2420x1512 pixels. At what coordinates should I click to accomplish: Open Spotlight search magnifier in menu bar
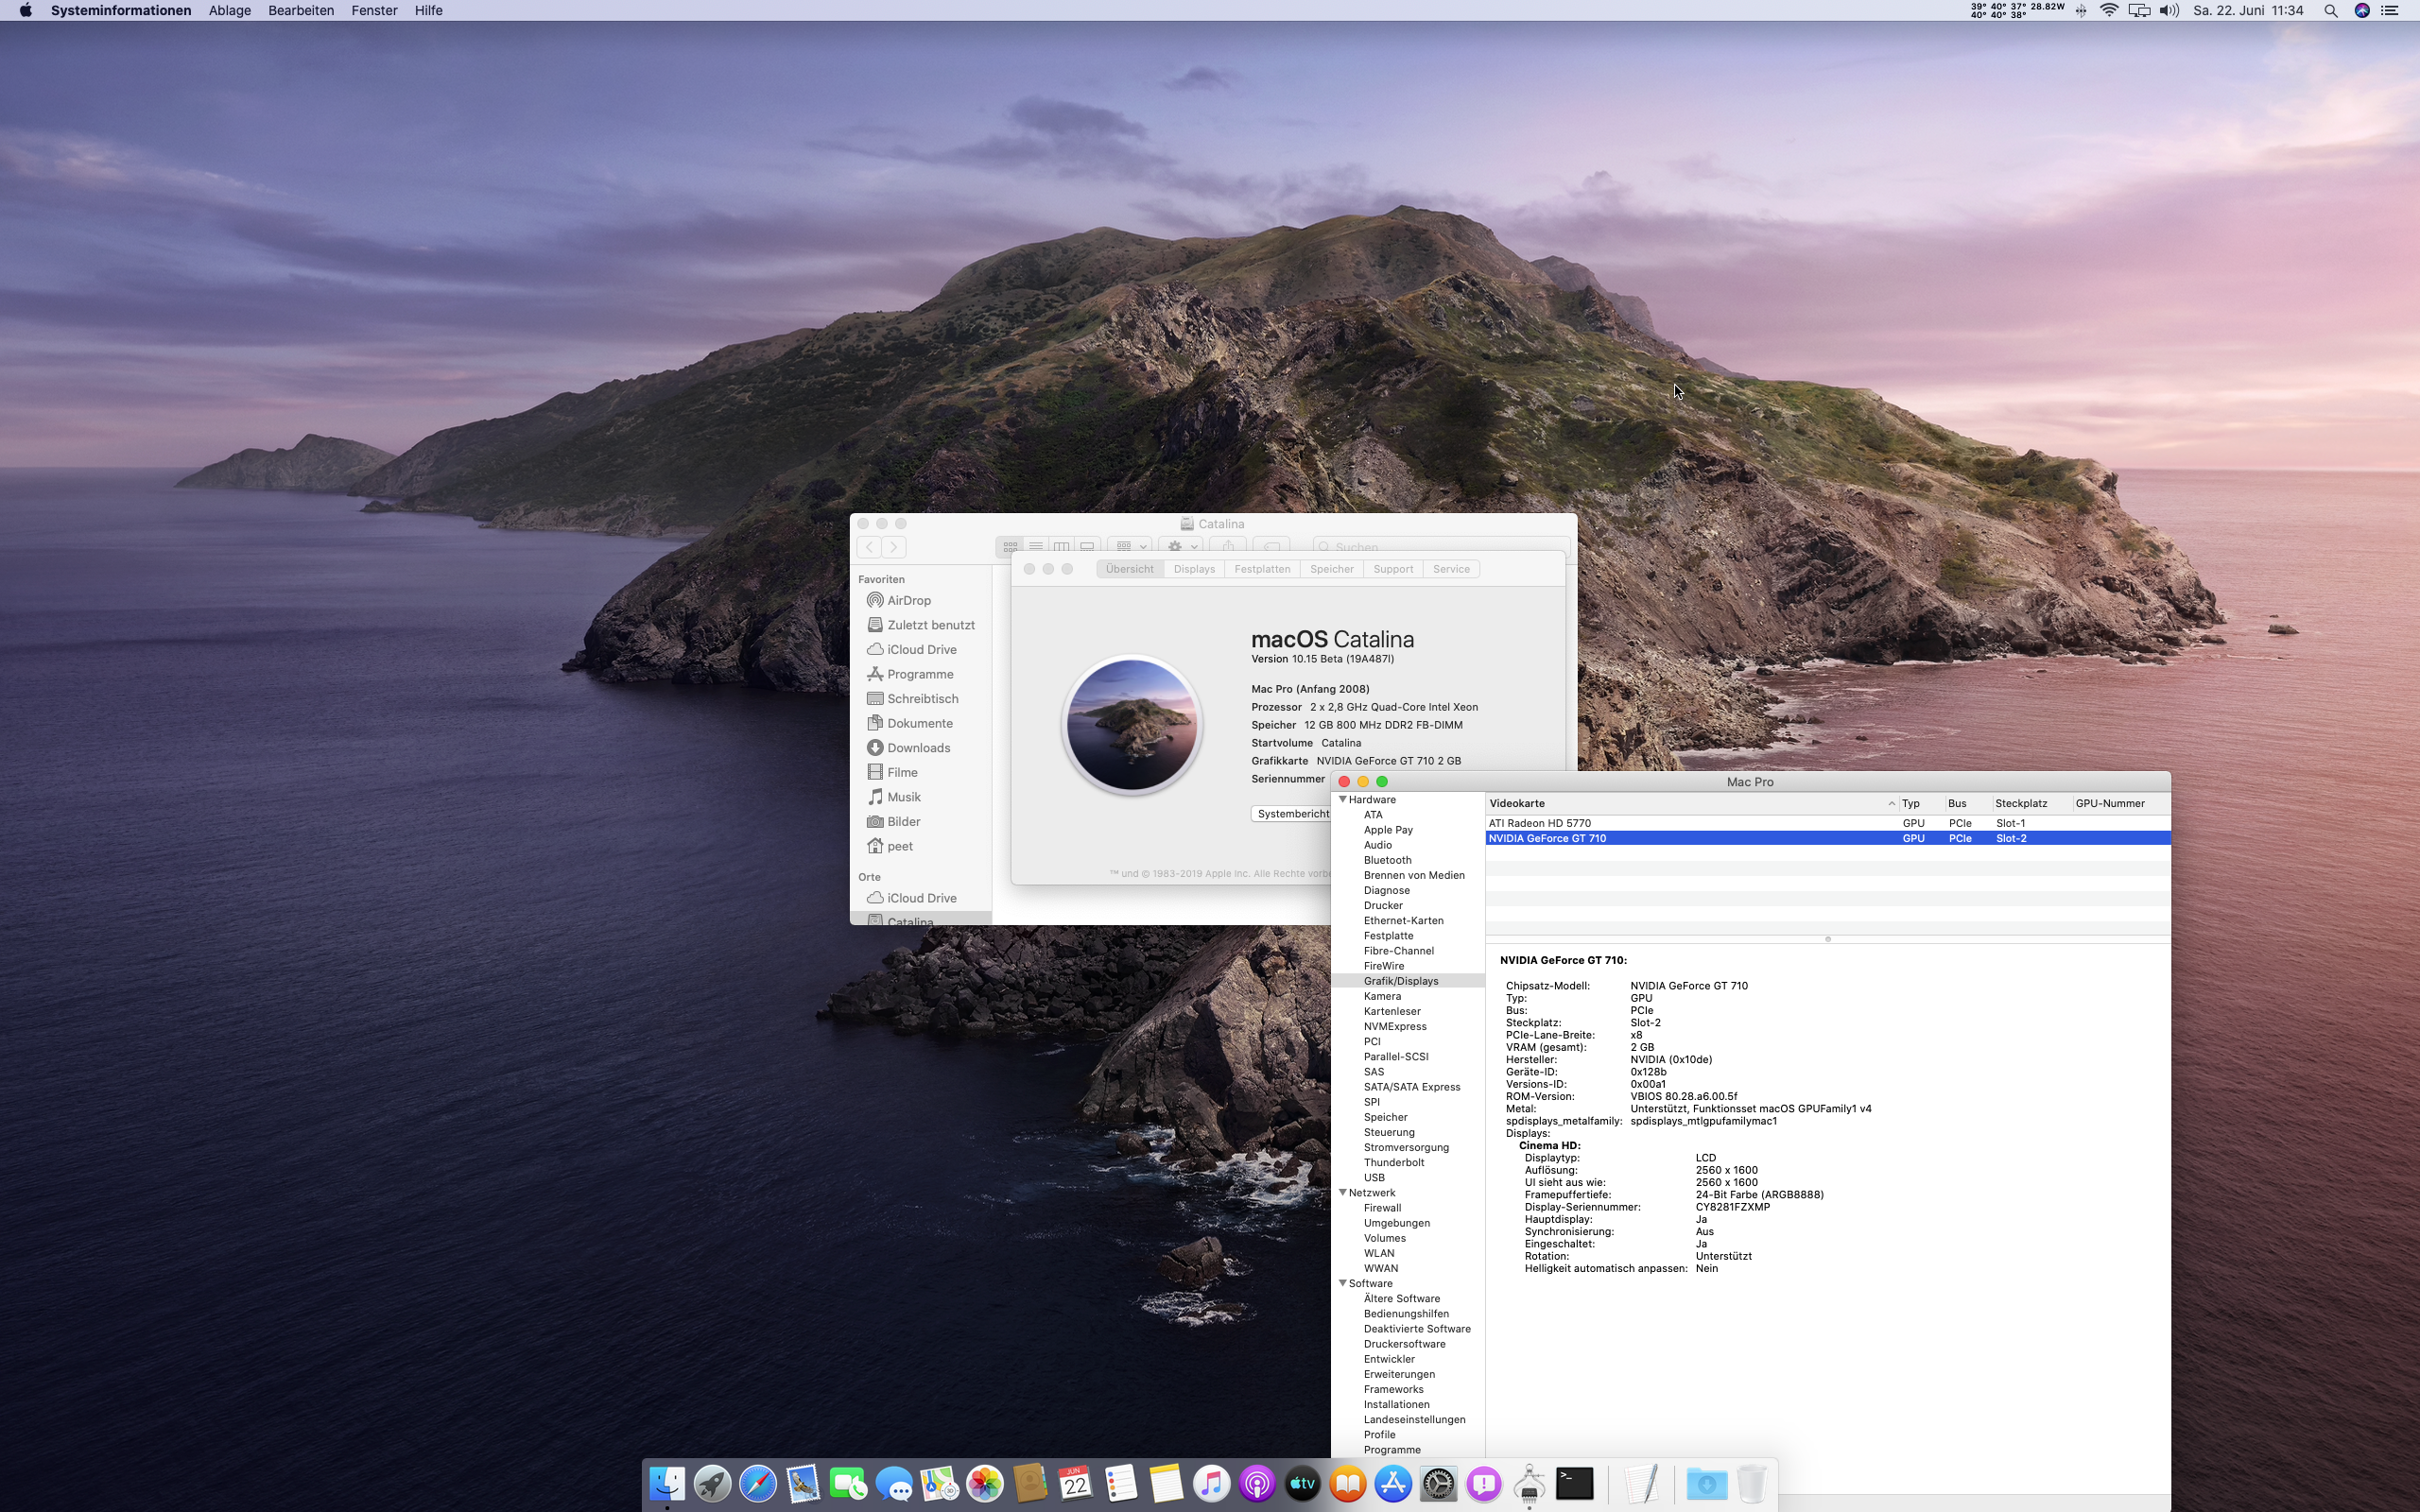[x=2330, y=11]
